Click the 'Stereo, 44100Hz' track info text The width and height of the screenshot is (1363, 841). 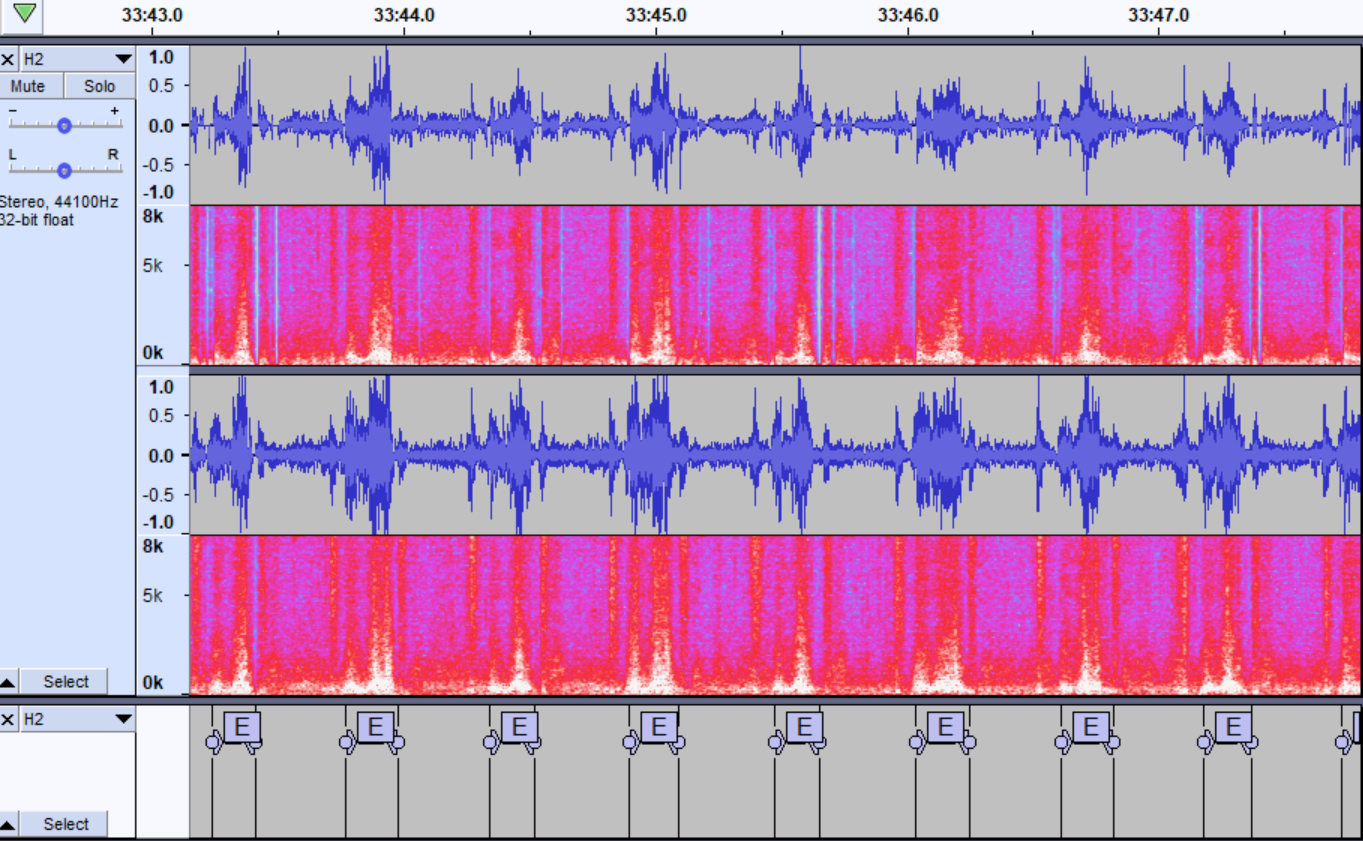point(59,202)
